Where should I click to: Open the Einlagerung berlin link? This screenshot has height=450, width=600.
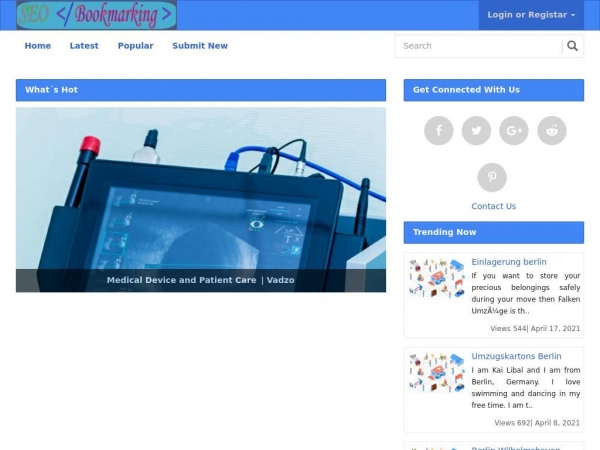pyautogui.click(x=509, y=262)
